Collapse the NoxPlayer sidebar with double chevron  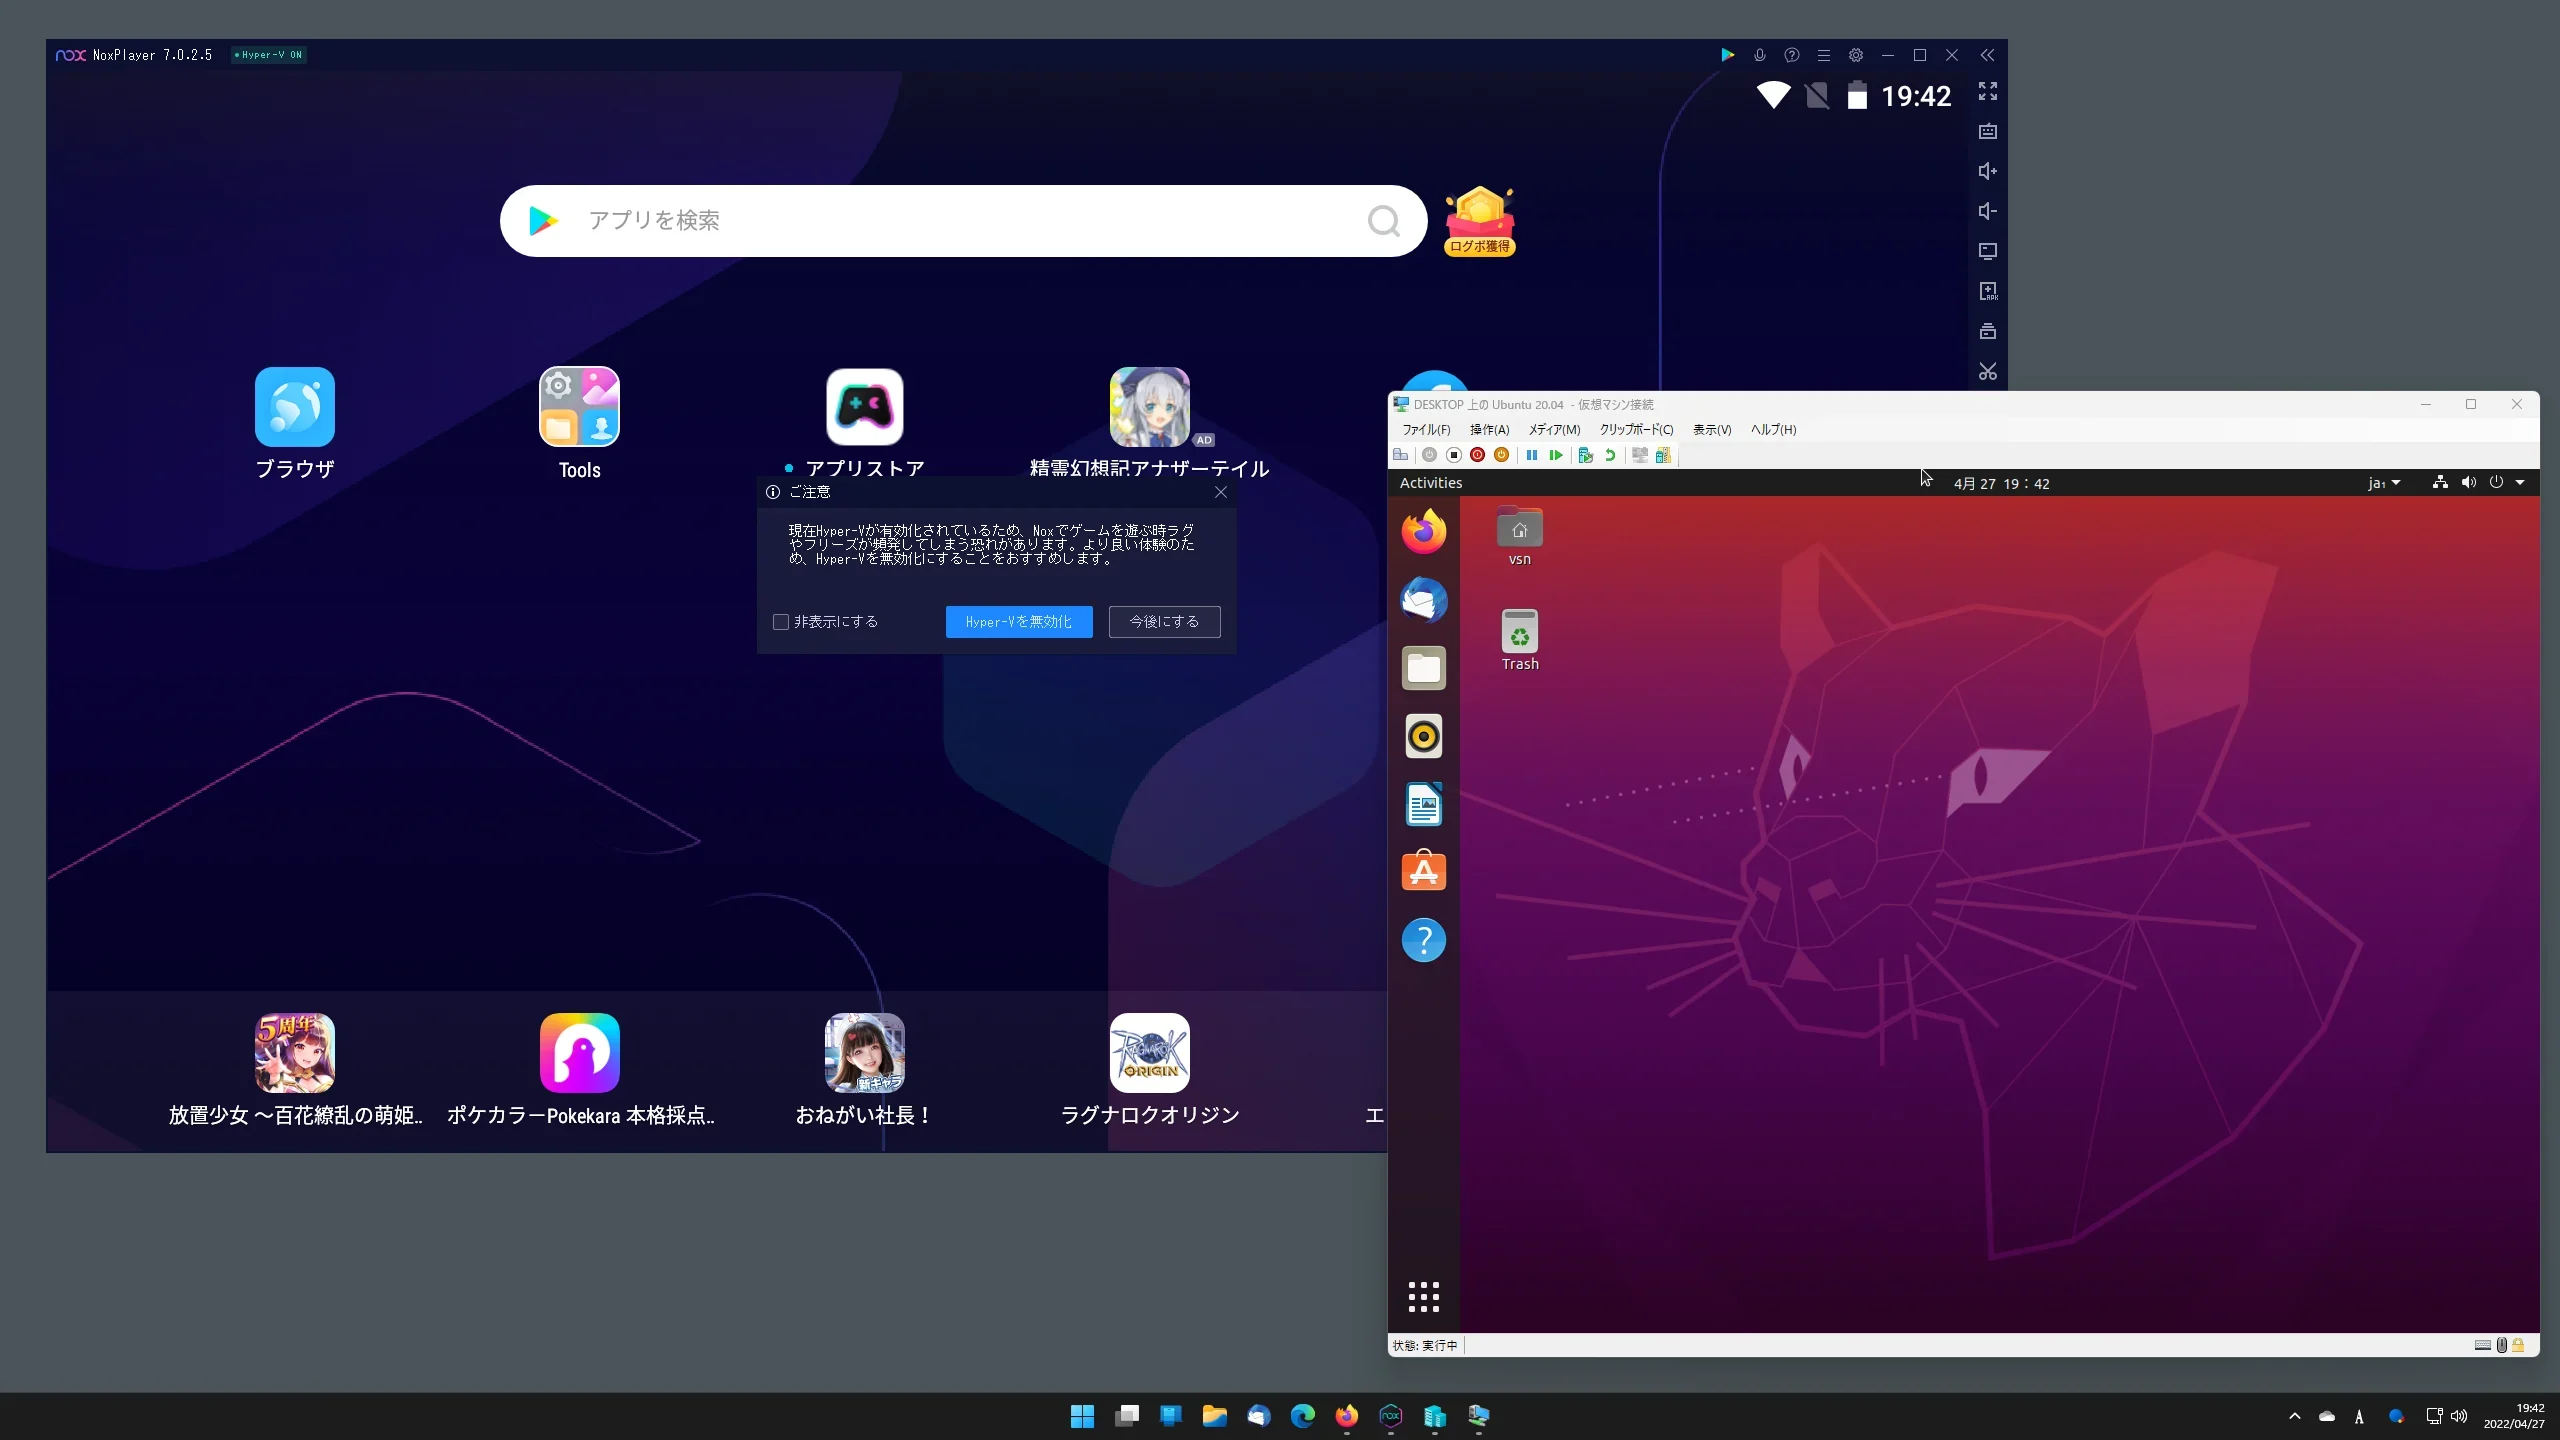pos(1987,55)
